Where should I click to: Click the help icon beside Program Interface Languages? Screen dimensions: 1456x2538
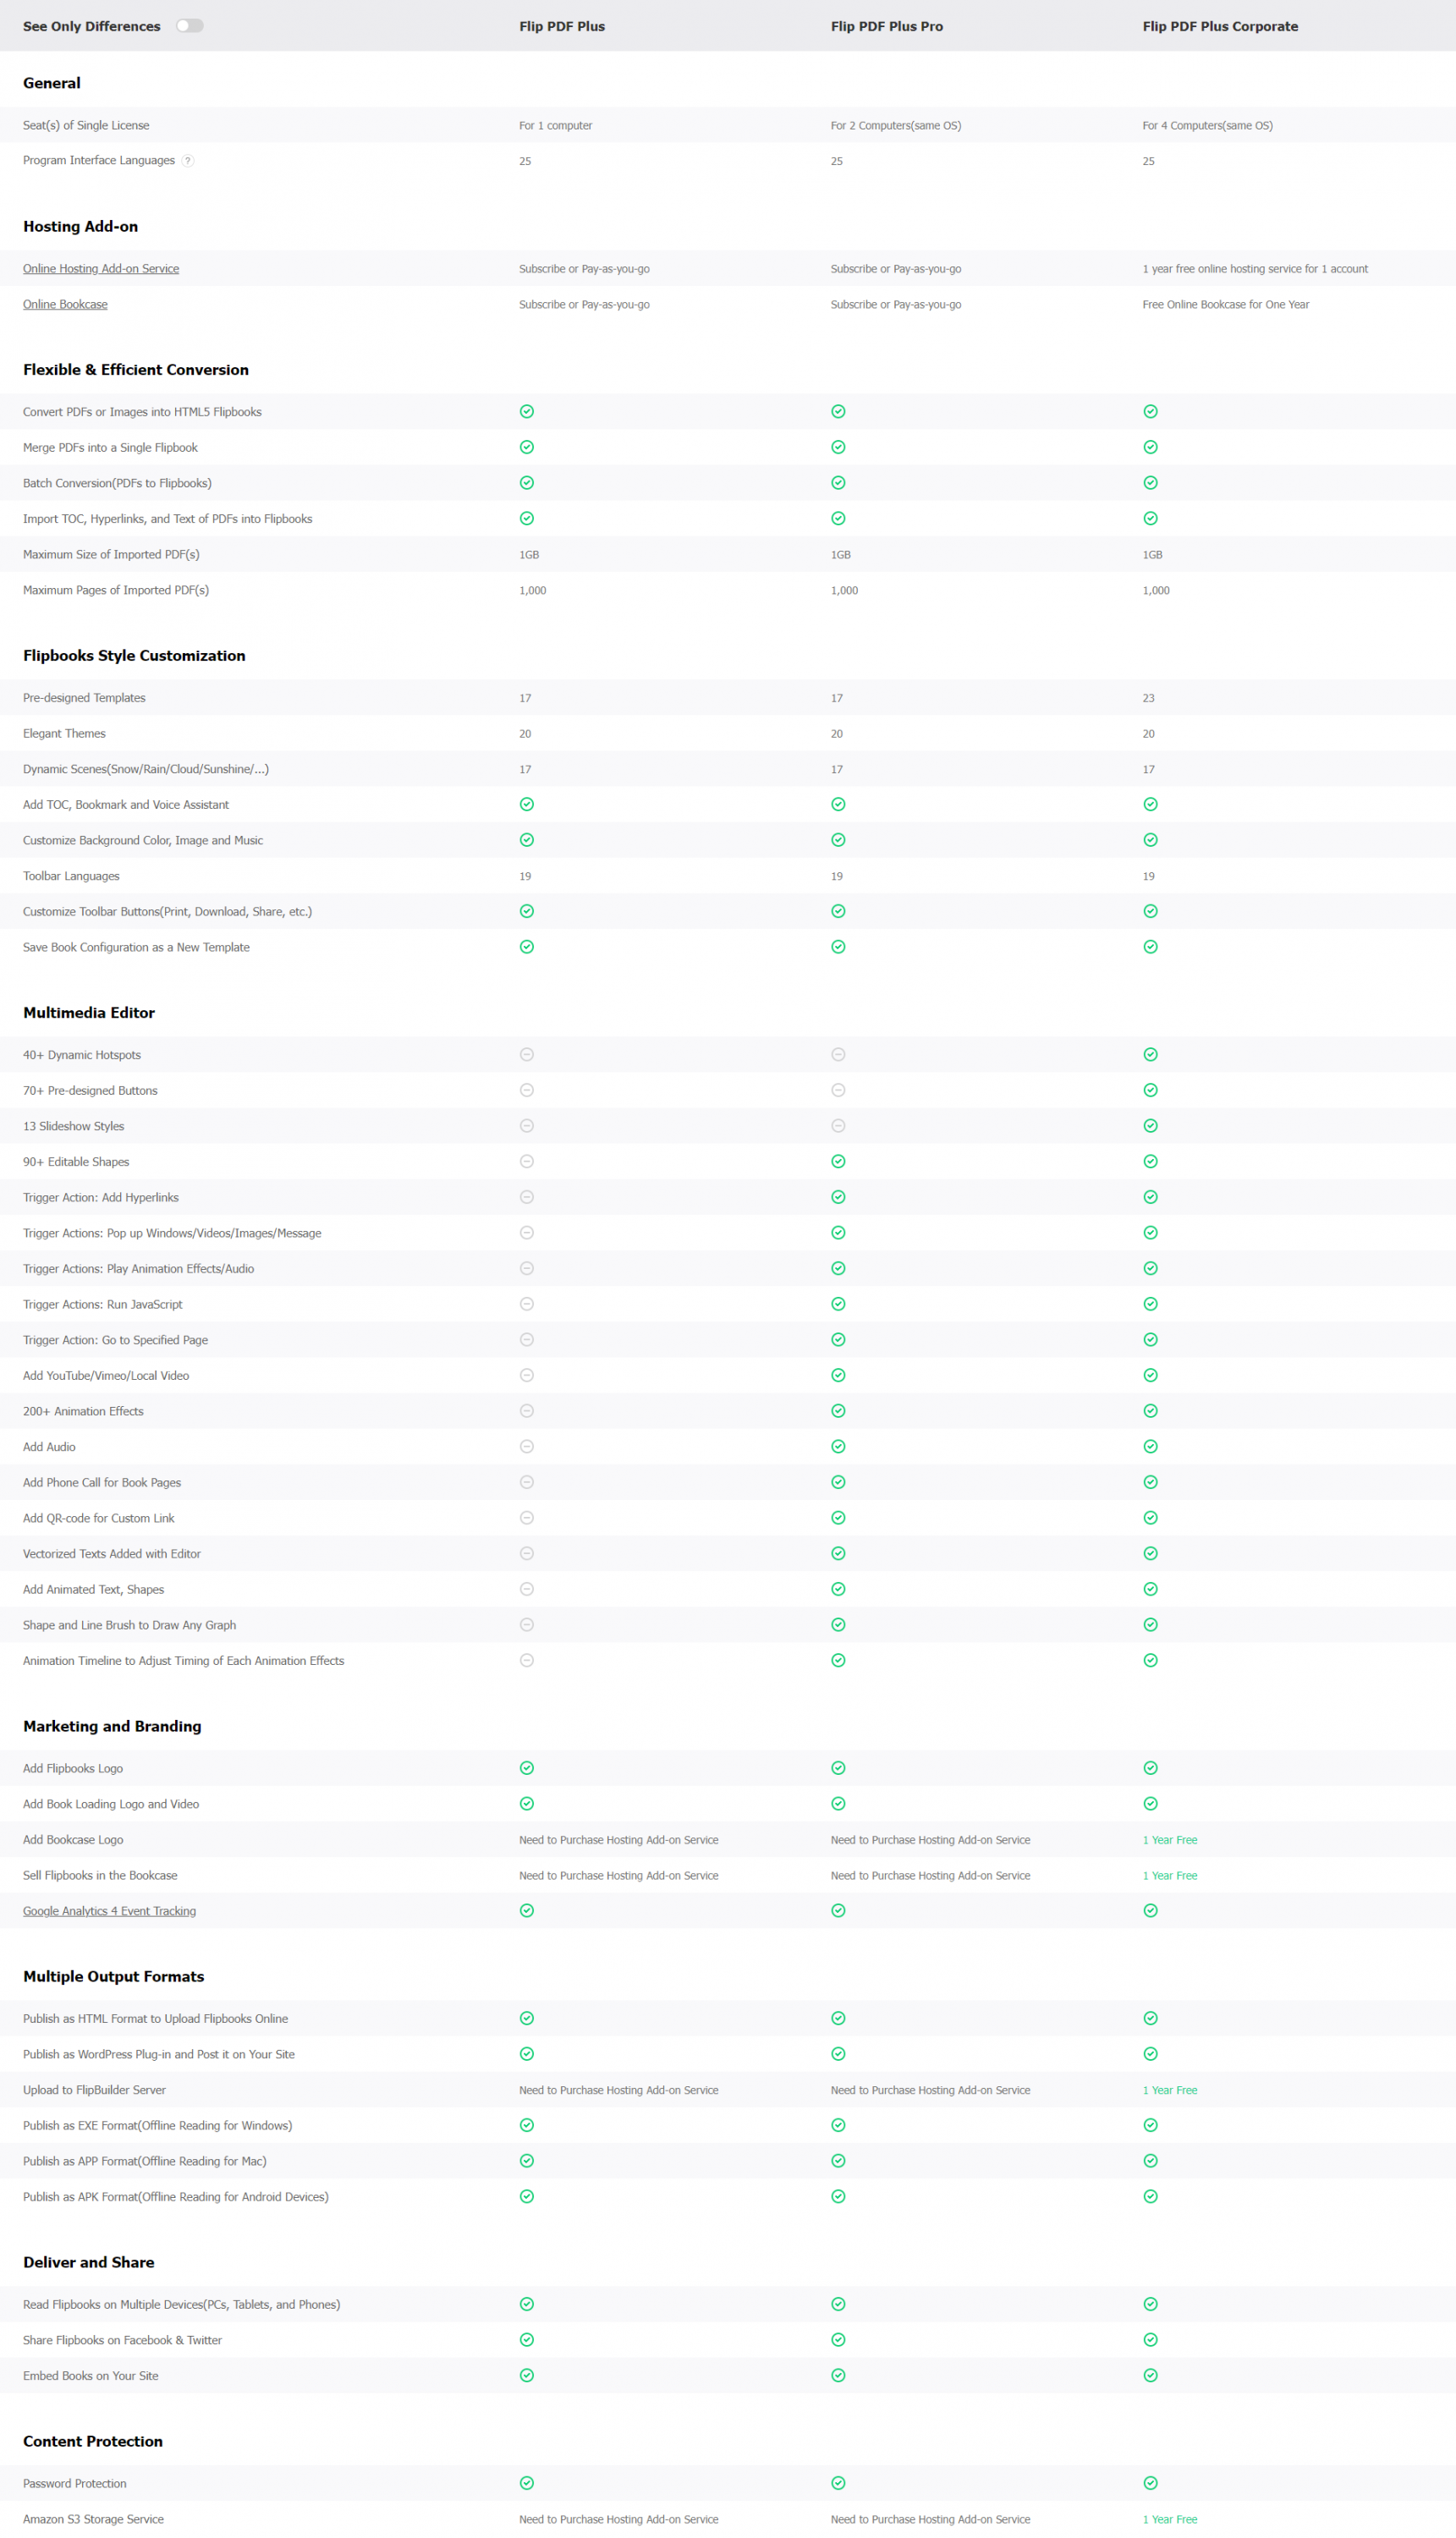pos(188,161)
